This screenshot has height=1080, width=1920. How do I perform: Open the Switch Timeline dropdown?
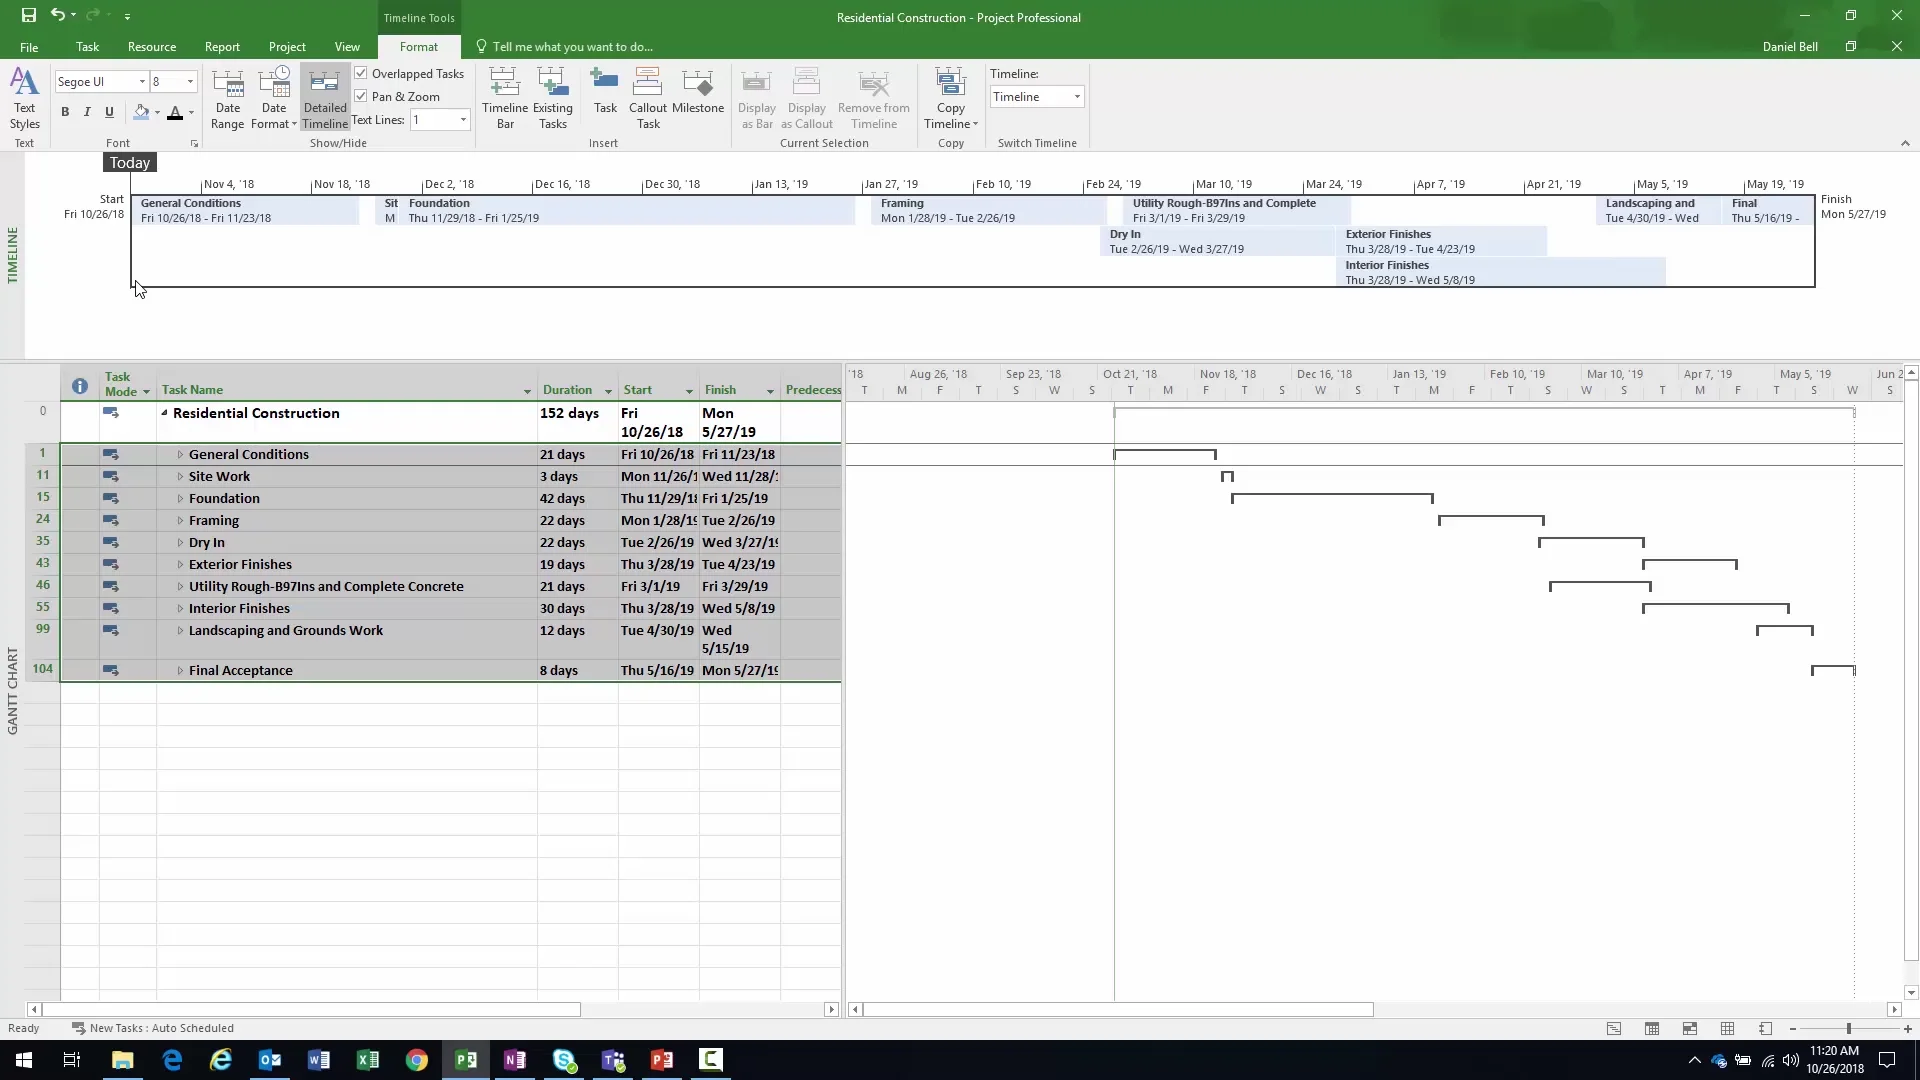click(1077, 97)
